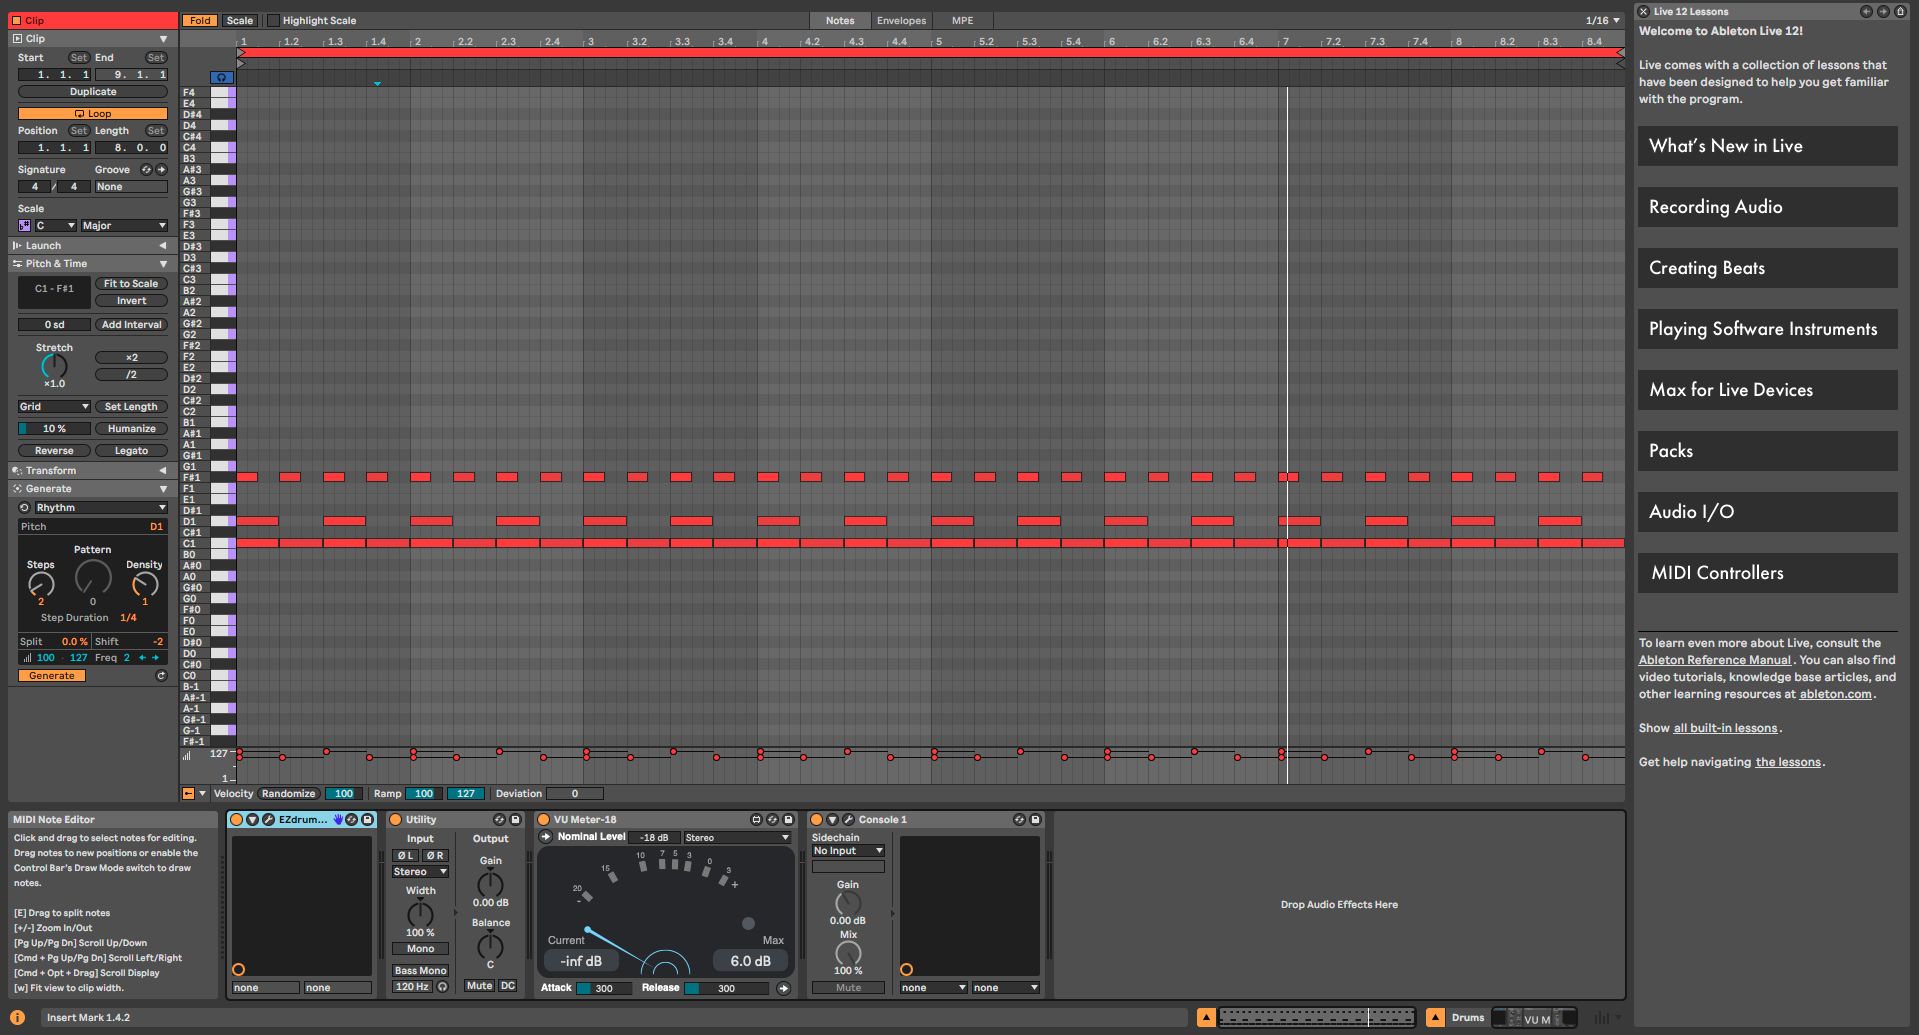Toggle the Highlight Scale checkbox
The width and height of the screenshot is (1919, 1035).
(273, 20)
